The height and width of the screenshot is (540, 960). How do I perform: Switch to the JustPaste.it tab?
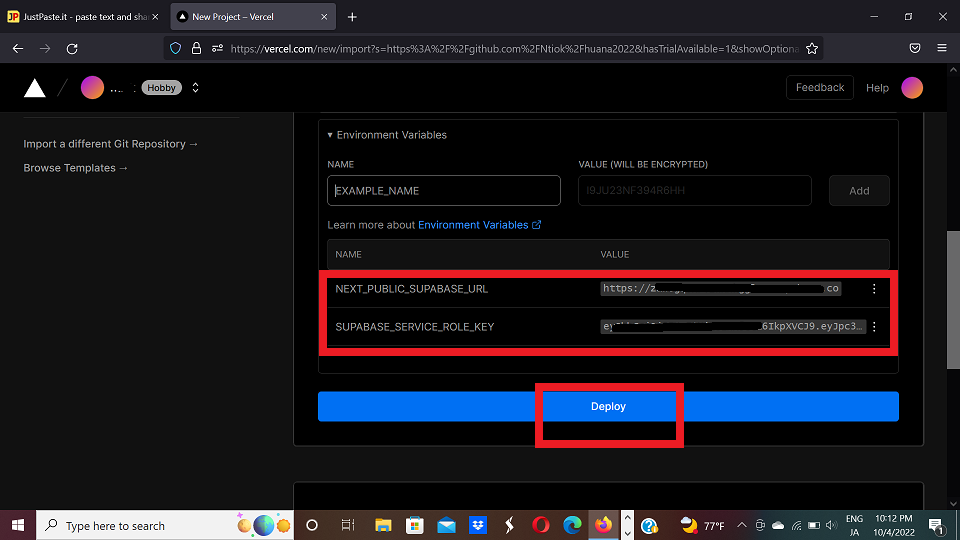click(x=84, y=17)
